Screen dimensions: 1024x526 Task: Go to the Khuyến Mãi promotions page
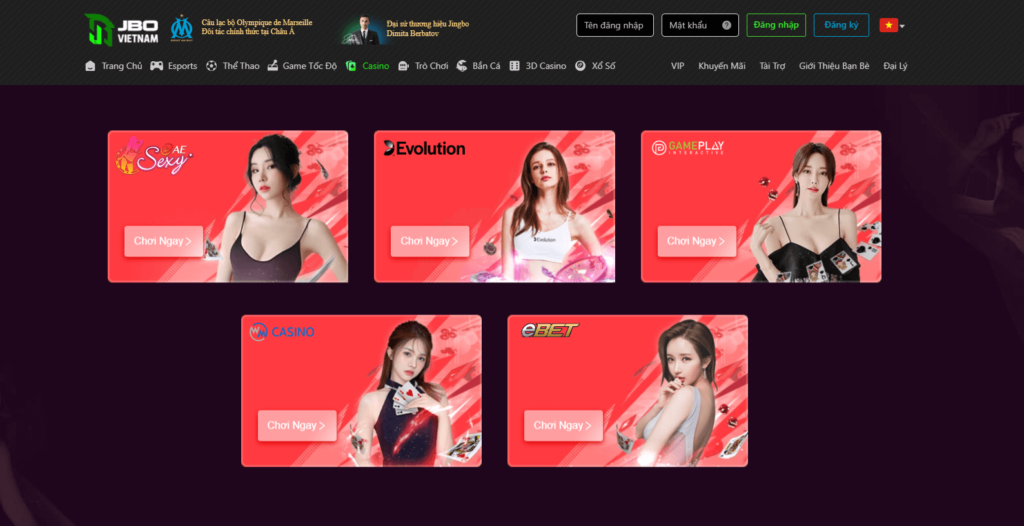722,66
